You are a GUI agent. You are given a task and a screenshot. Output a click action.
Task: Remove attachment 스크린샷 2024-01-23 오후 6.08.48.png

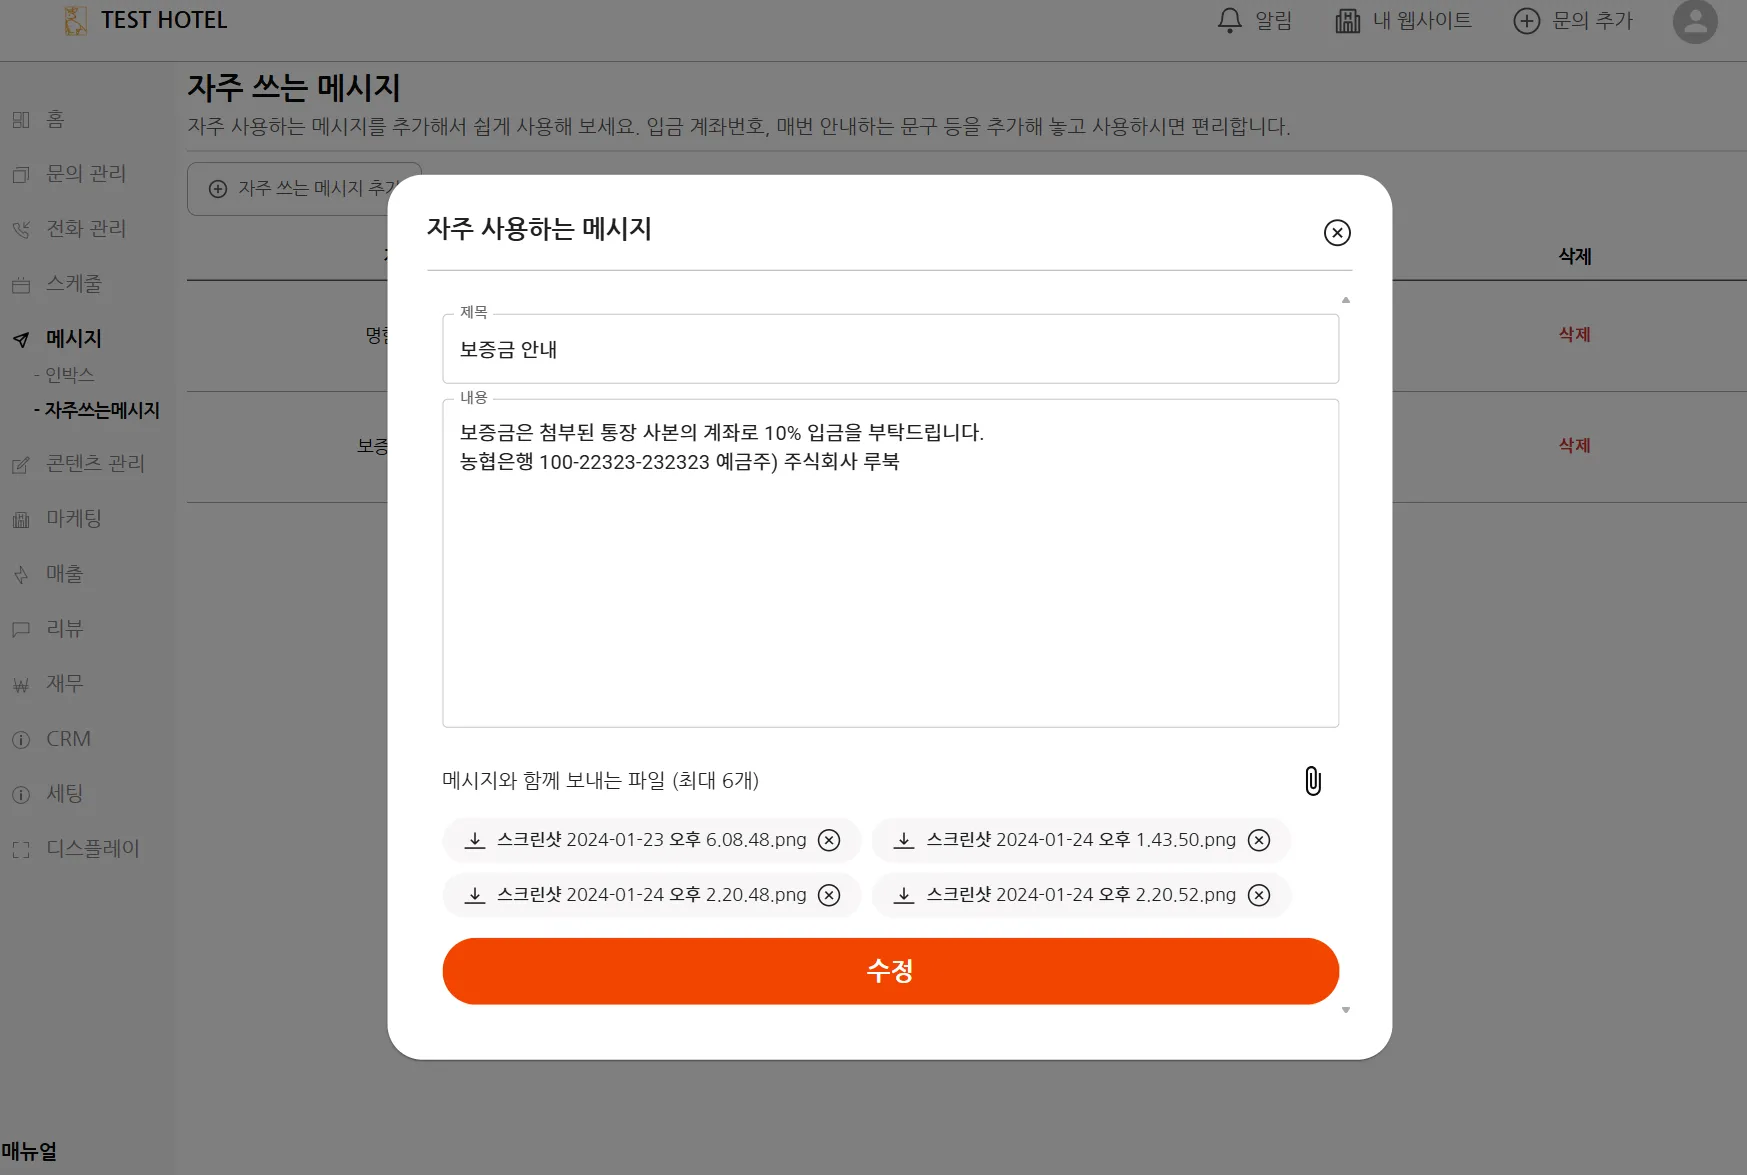(829, 840)
